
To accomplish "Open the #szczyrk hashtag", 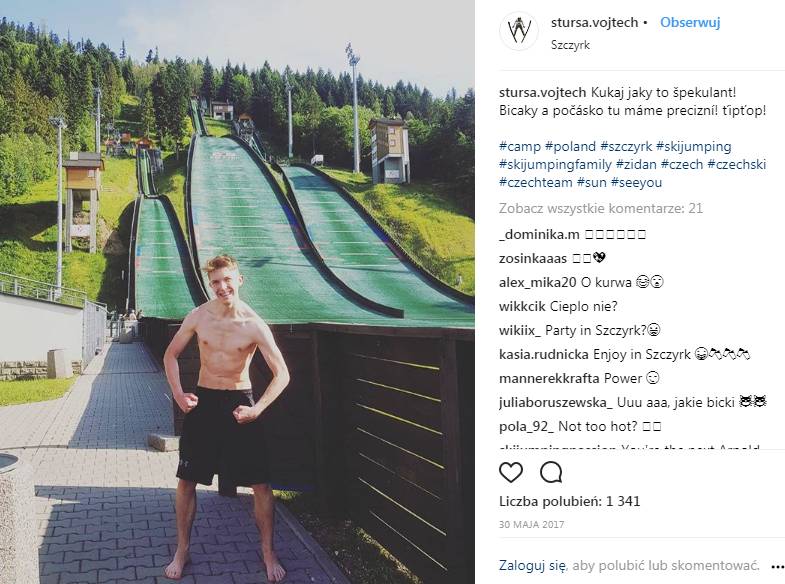I will click(626, 147).
